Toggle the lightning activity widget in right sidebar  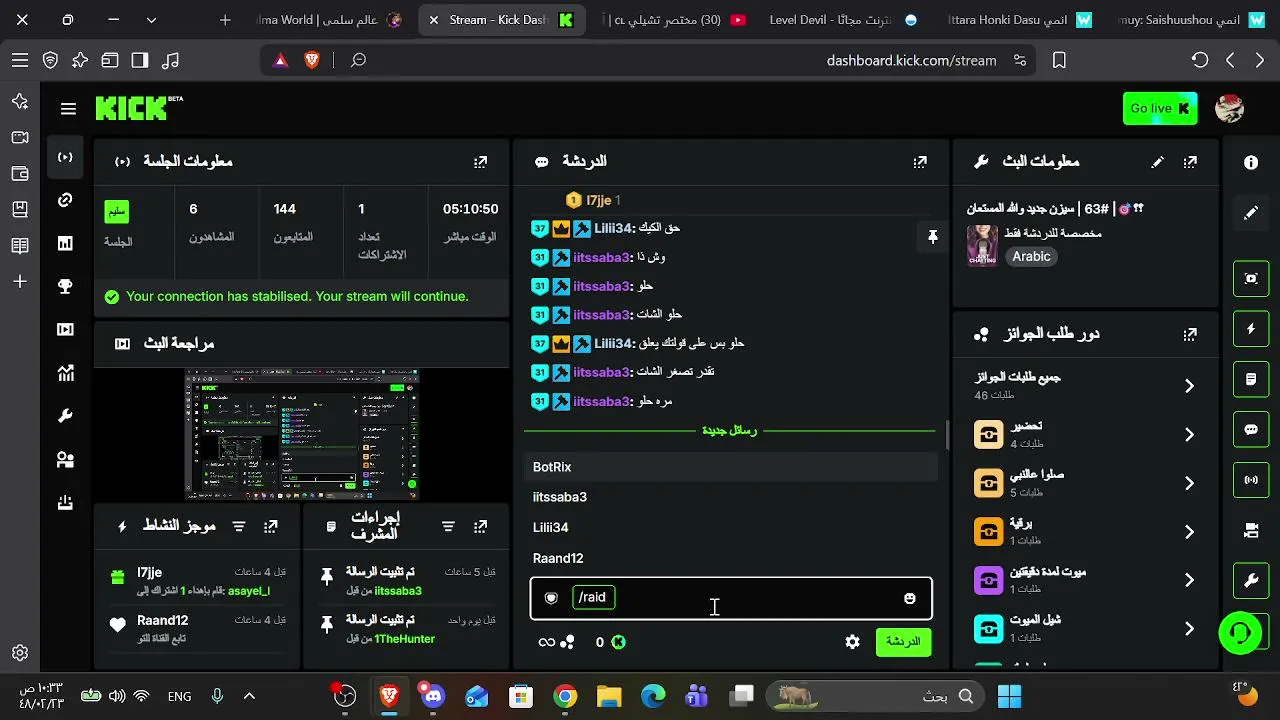pyautogui.click(x=1251, y=329)
